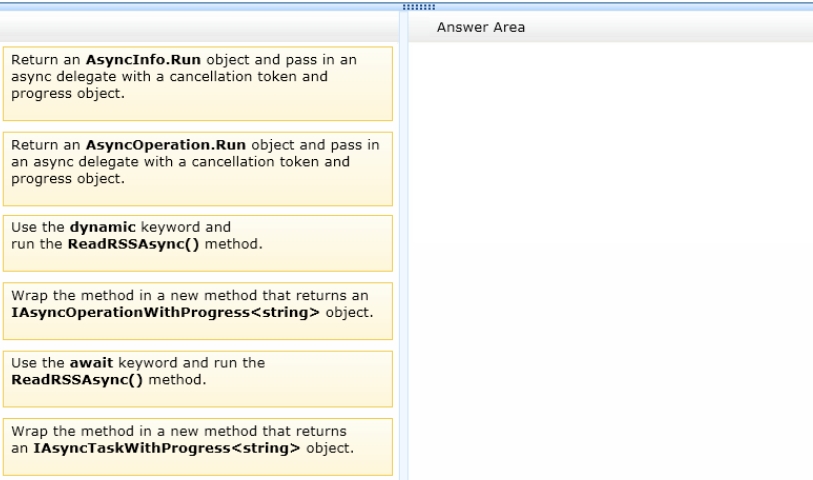Viewport: 813px width, 480px height.
Task: Choose the IAsyncOperationWithProgress<string> wrap option
Action: coord(198,311)
